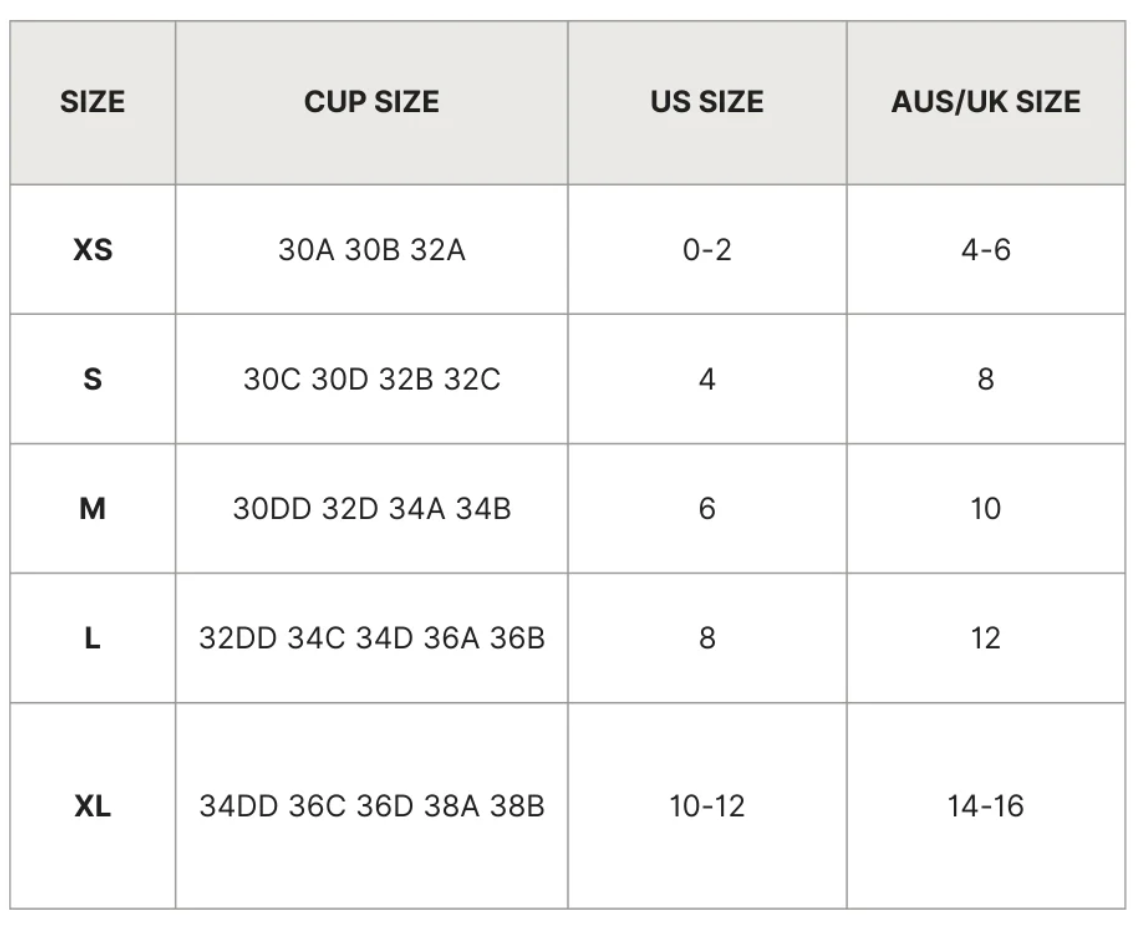This screenshot has width=1138, height=928.
Task: Click the AUS/UK SIZE column header
Action: (985, 102)
